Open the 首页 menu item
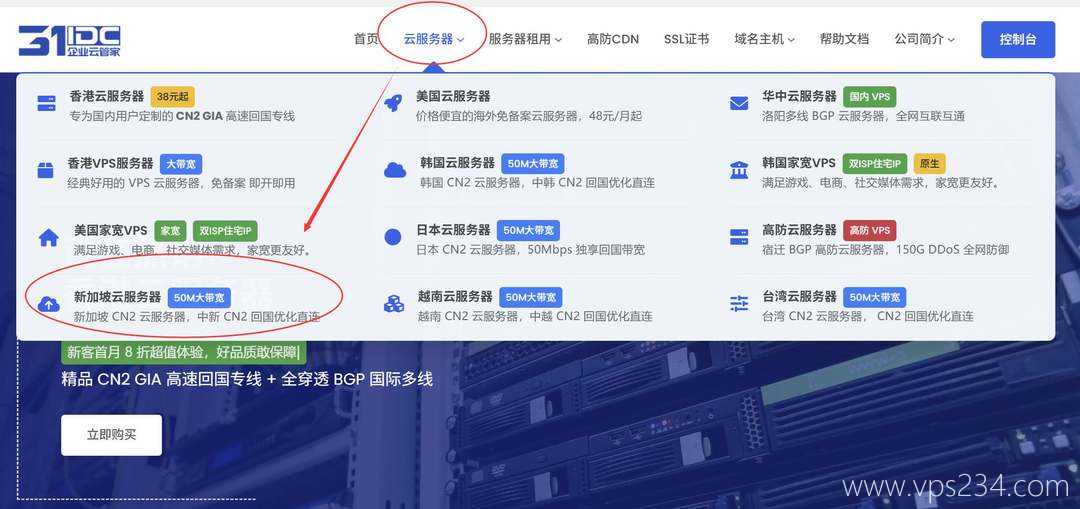This screenshot has height=509, width=1080. 366,39
